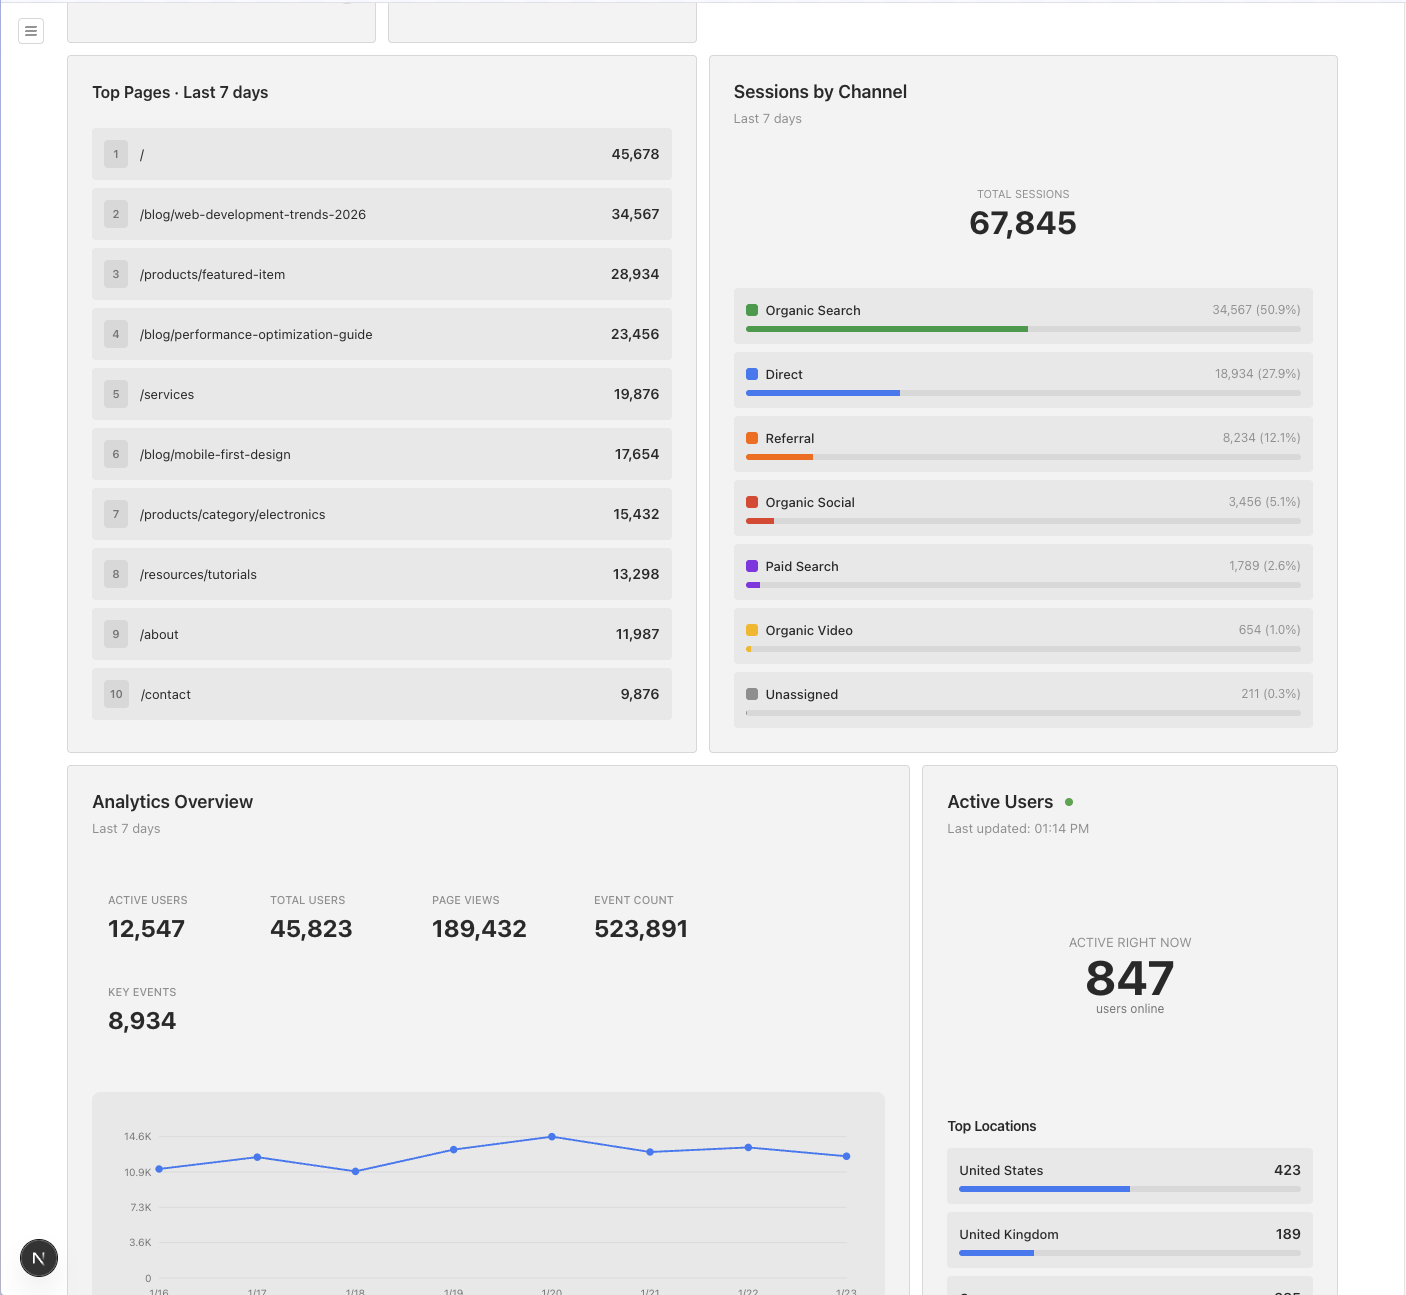The width and height of the screenshot is (1406, 1295).
Task: Click the /contact page path
Action: pyautogui.click(x=166, y=694)
